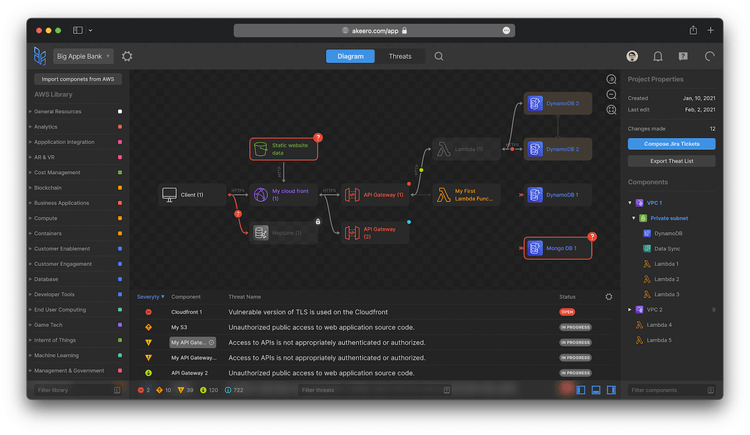
Task: Toggle the bottom threats panel view
Action: tap(596, 390)
